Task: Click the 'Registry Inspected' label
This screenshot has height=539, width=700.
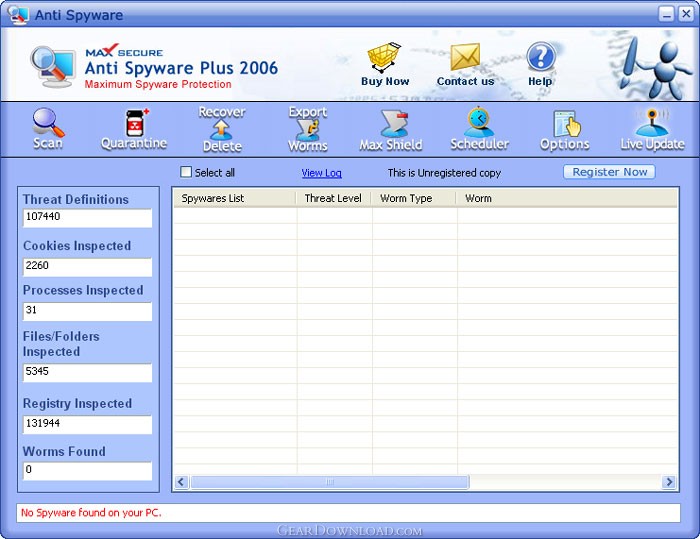Action: (x=77, y=403)
